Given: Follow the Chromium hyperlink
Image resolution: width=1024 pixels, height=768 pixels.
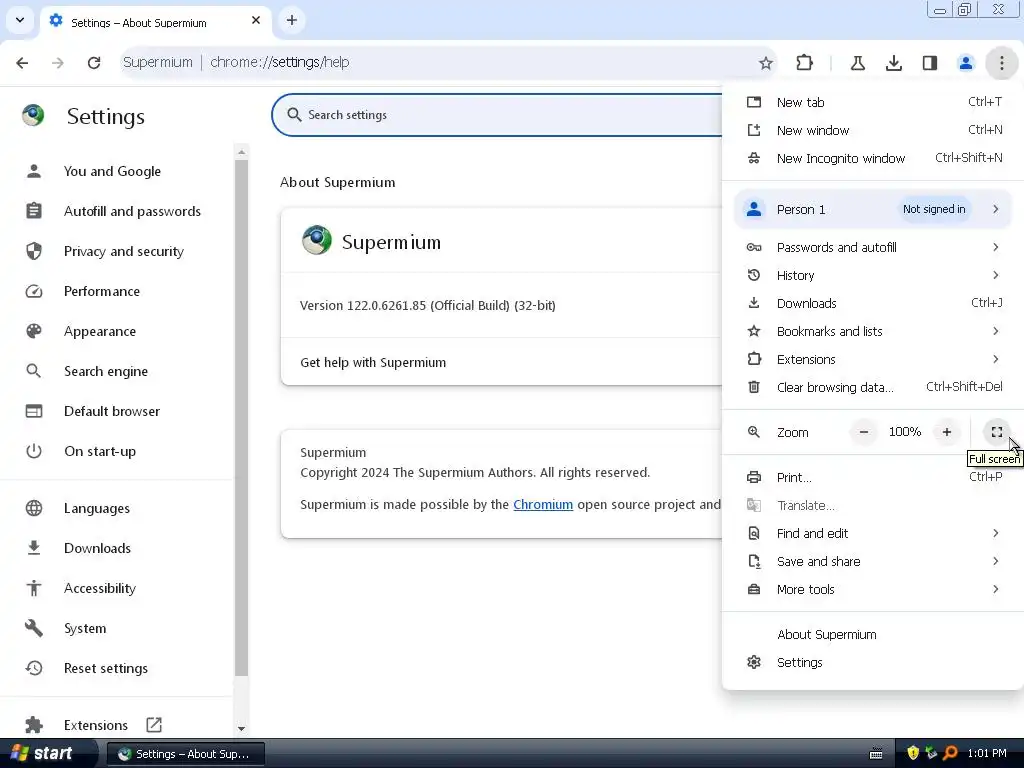Looking at the screenshot, I should tap(543, 504).
